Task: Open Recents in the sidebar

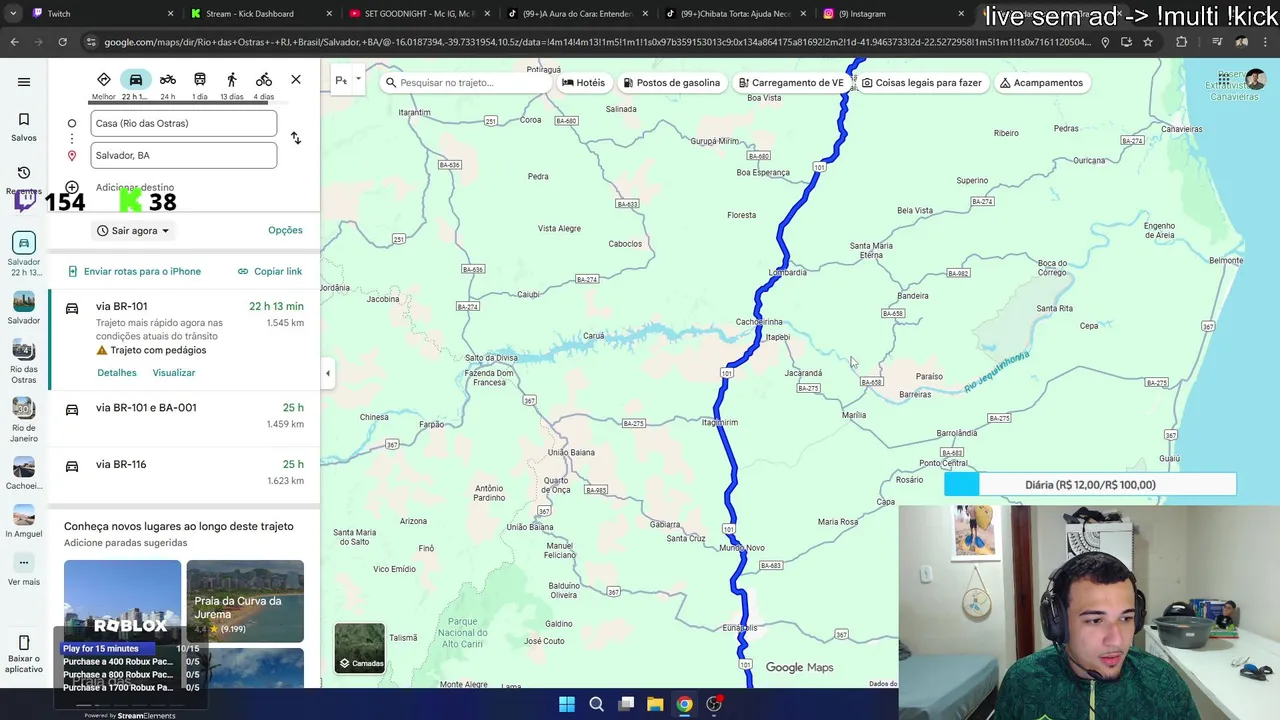Action: pyautogui.click(x=24, y=180)
